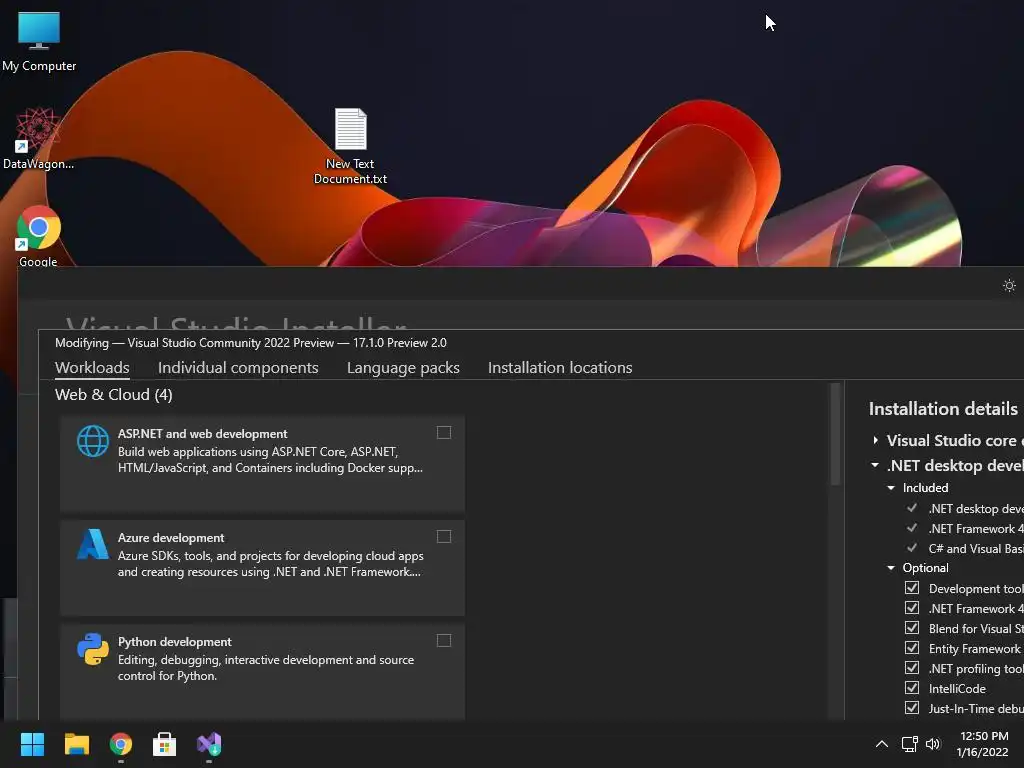Click the Installation details heading
This screenshot has height=768, width=1024.
click(943, 409)
